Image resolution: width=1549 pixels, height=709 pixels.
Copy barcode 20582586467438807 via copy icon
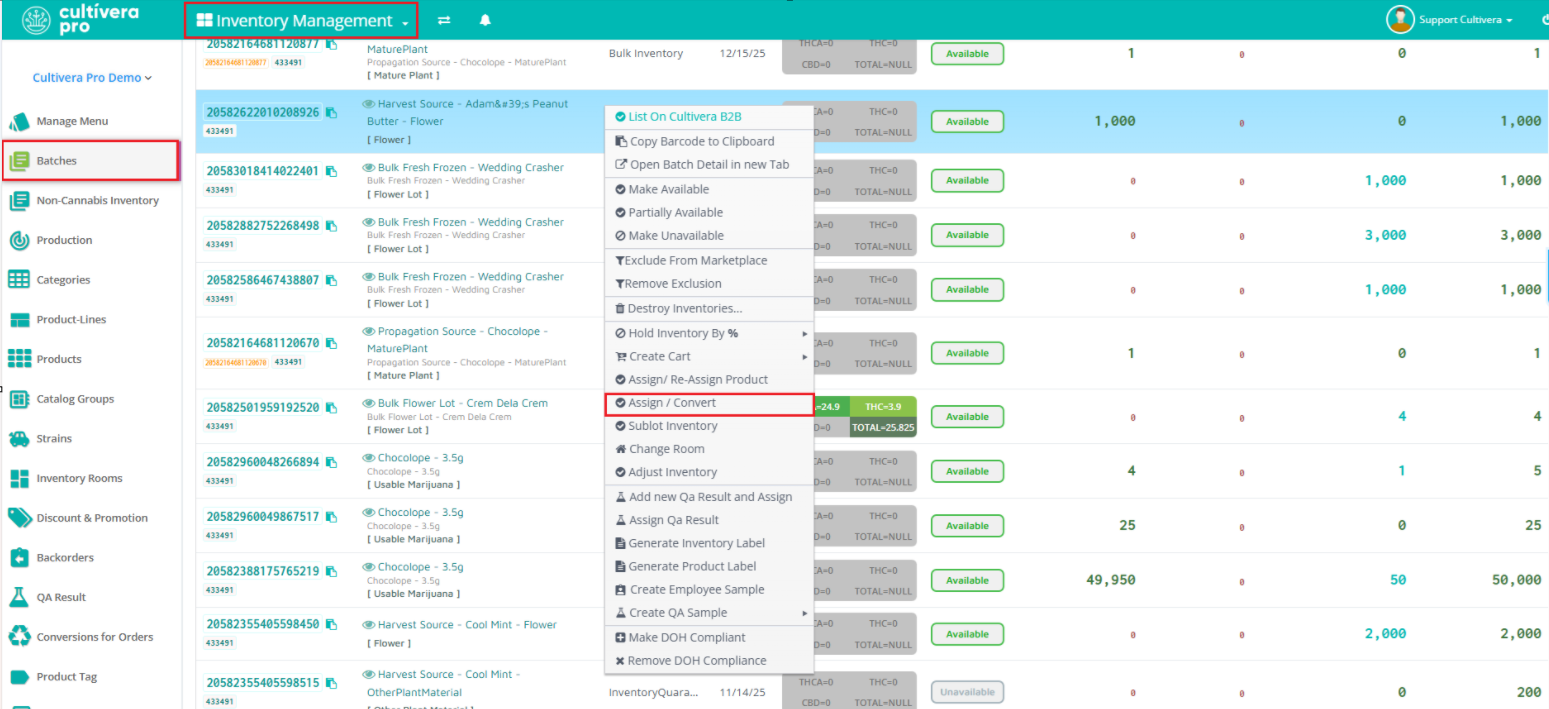(331, 281)
